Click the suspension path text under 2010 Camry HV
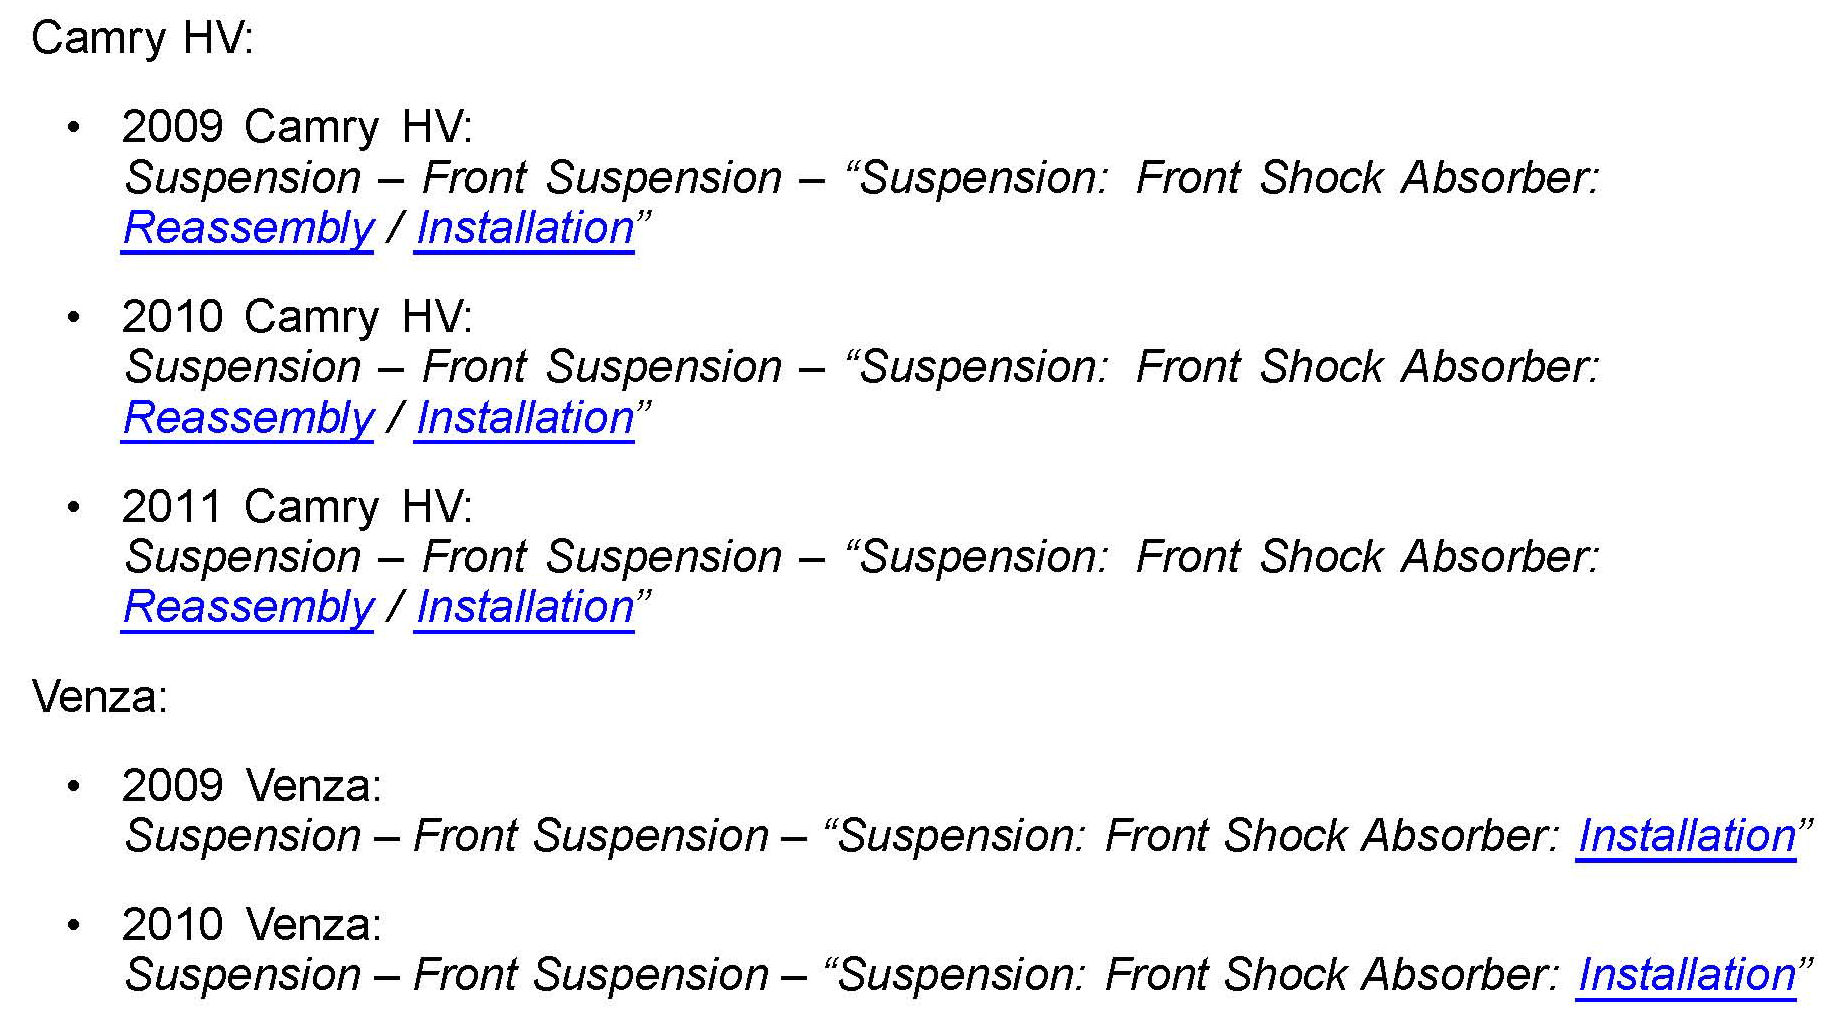 [860, 367]
